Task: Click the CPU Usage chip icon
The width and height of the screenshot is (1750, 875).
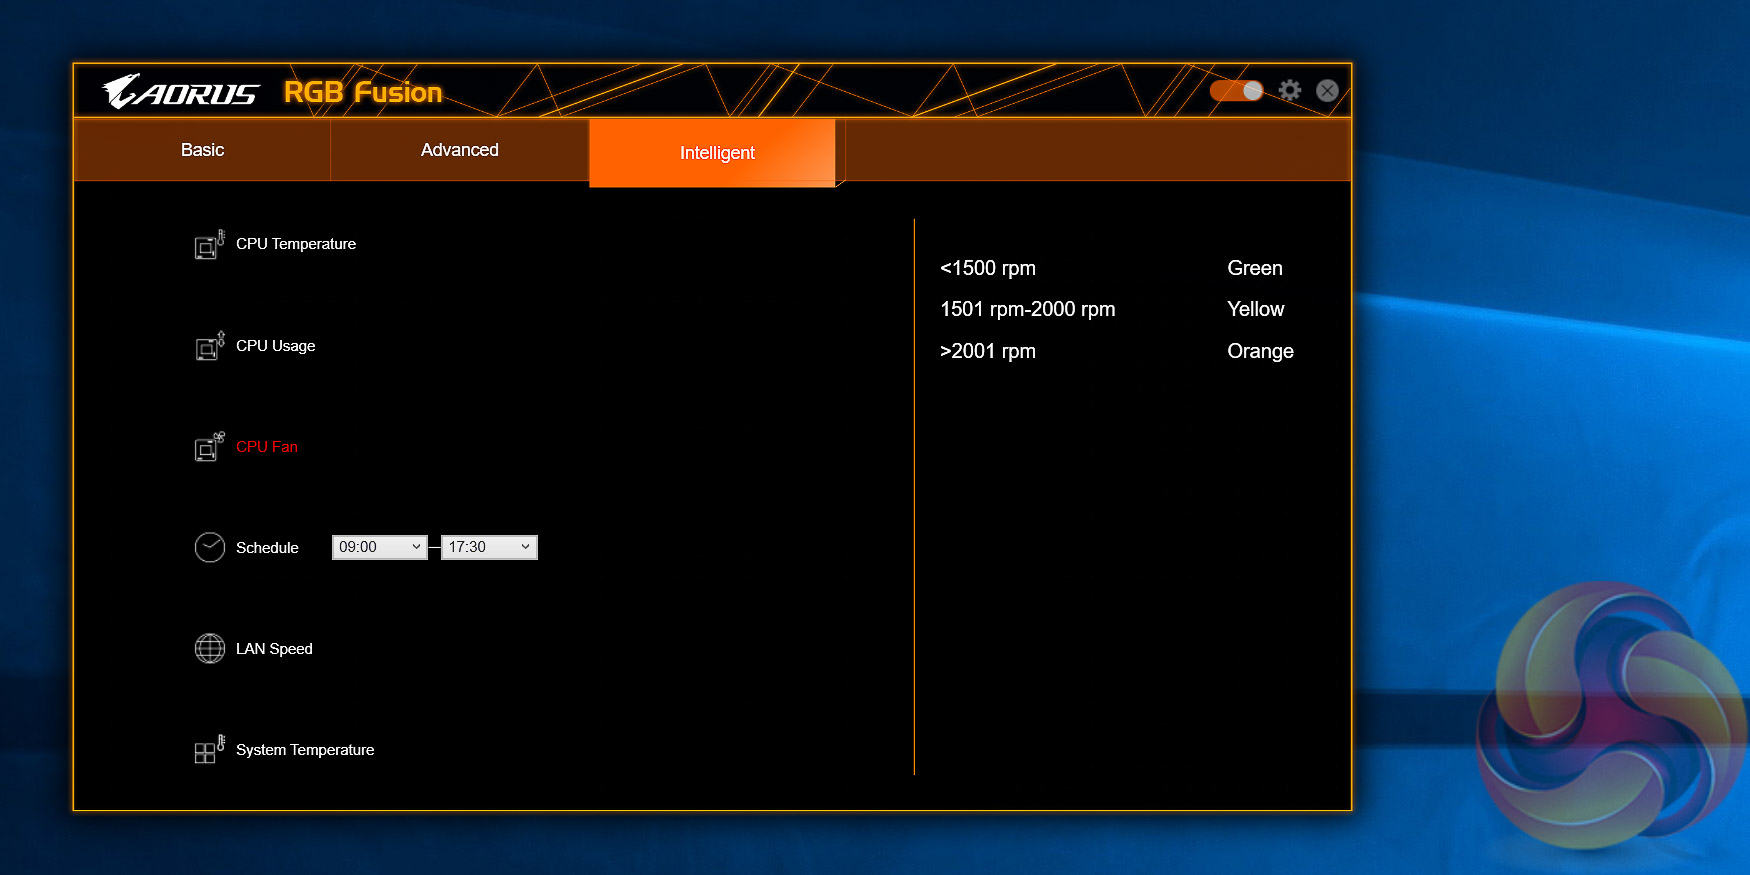Action: coord(208,346)
